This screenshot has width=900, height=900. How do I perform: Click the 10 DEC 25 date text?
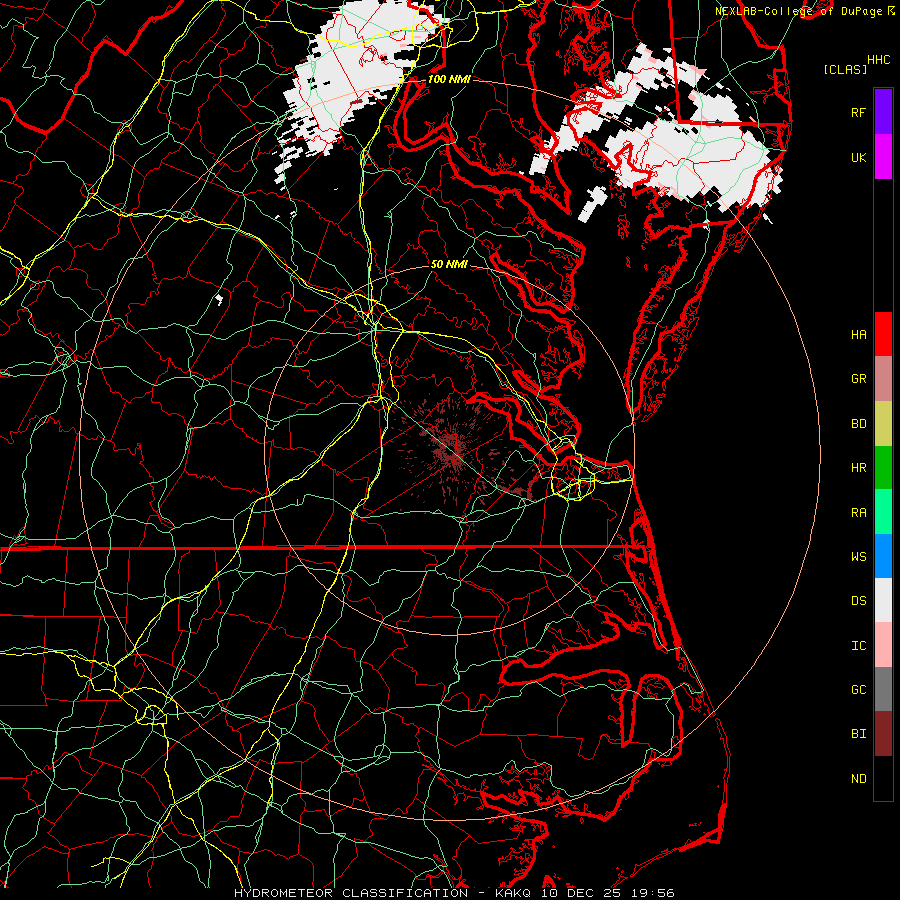581,893
